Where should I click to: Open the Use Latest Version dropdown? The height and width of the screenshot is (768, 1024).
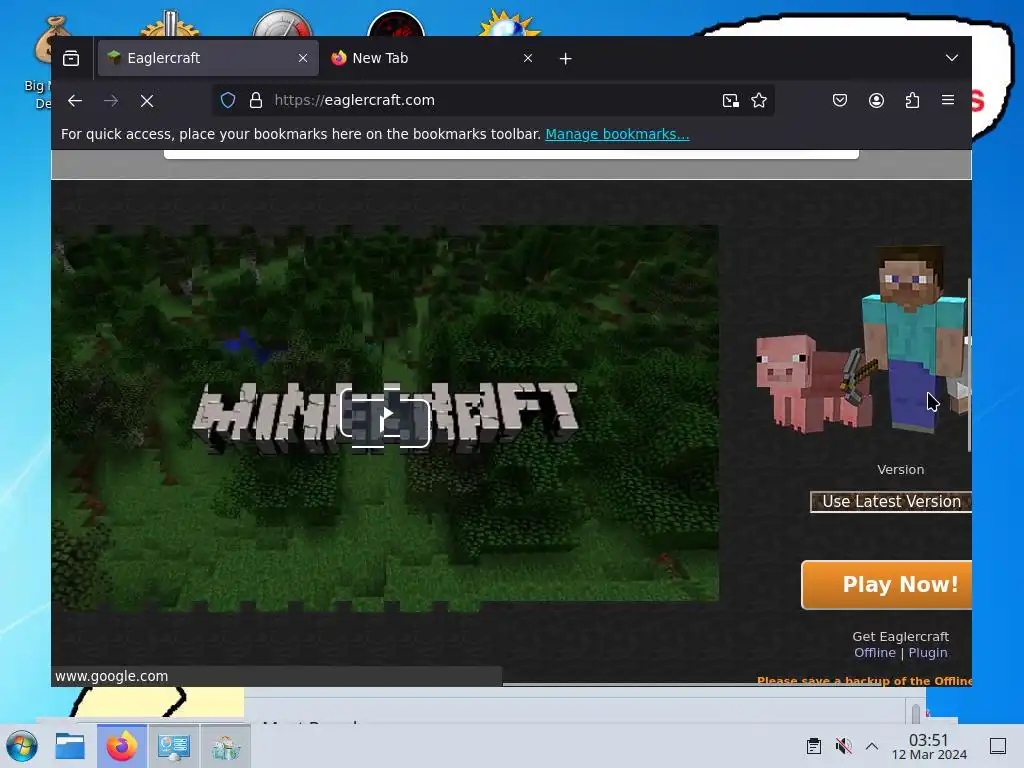tap(891, 502)
